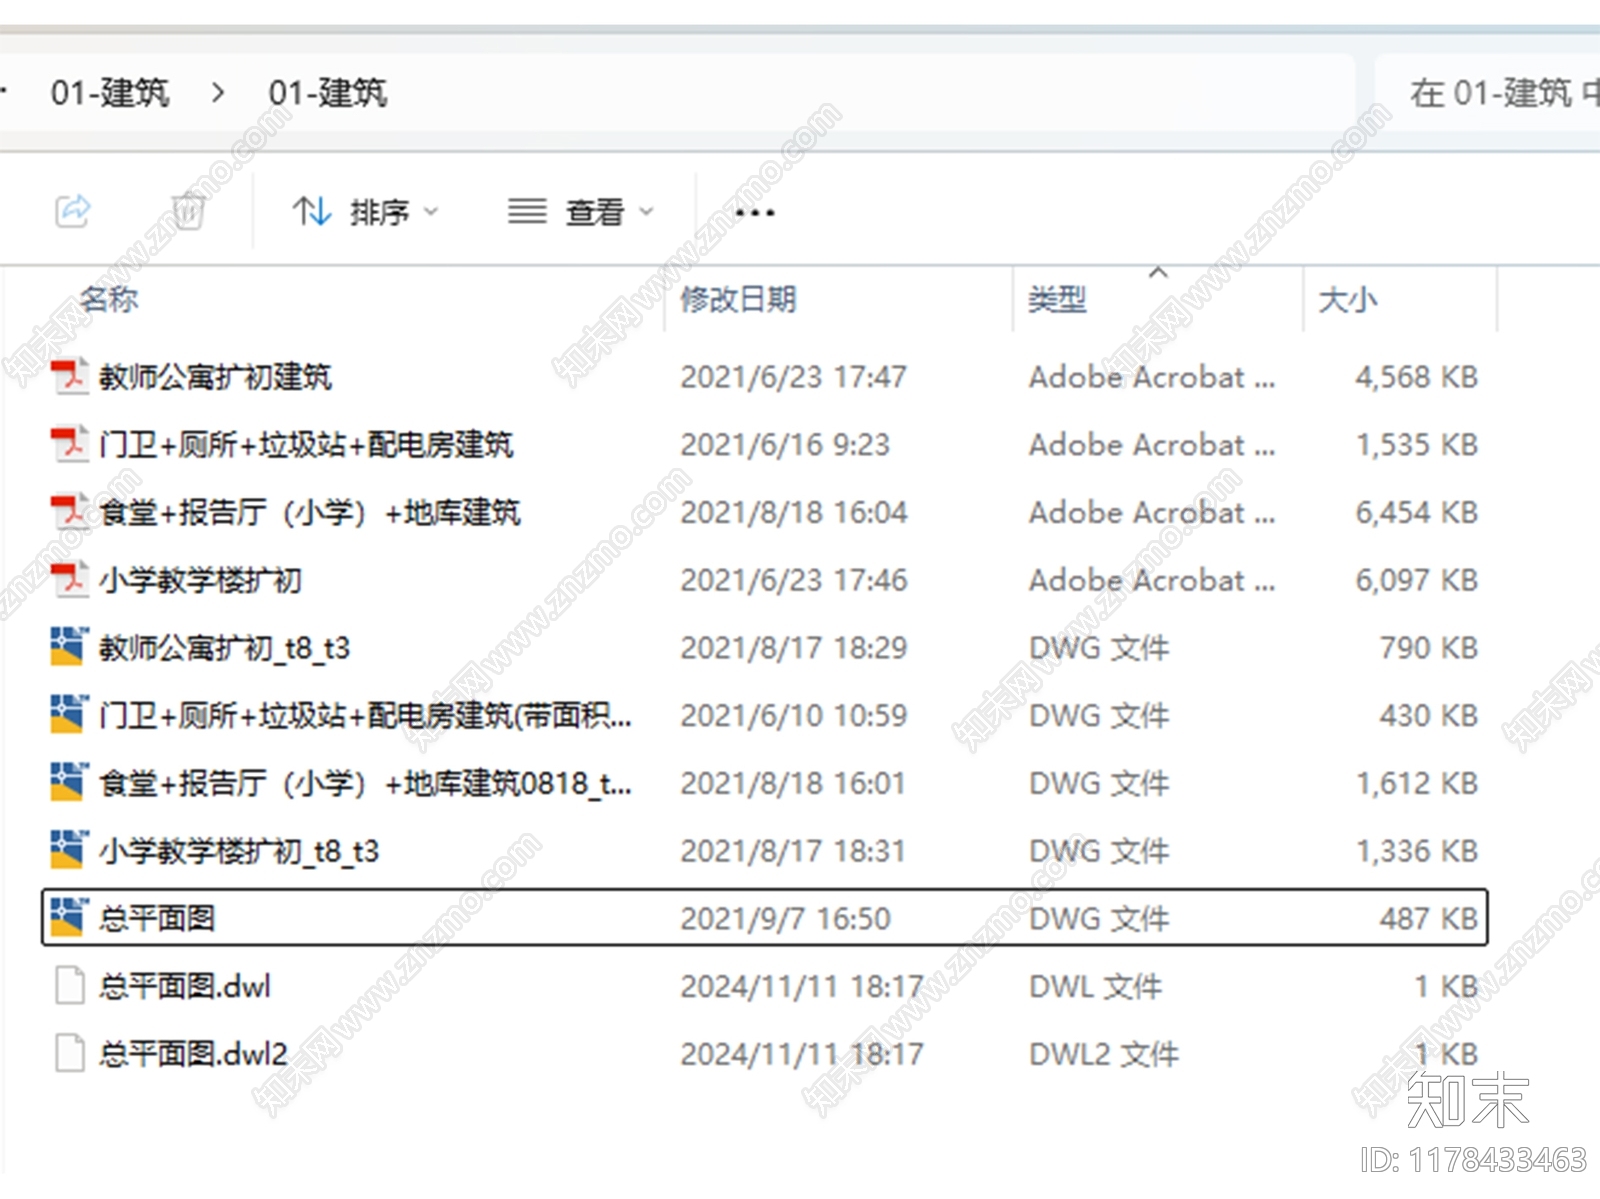Select file name 教师公寓扩初建筑
The width and height of the screenshot is (1600, 1199).
point(215,377)
